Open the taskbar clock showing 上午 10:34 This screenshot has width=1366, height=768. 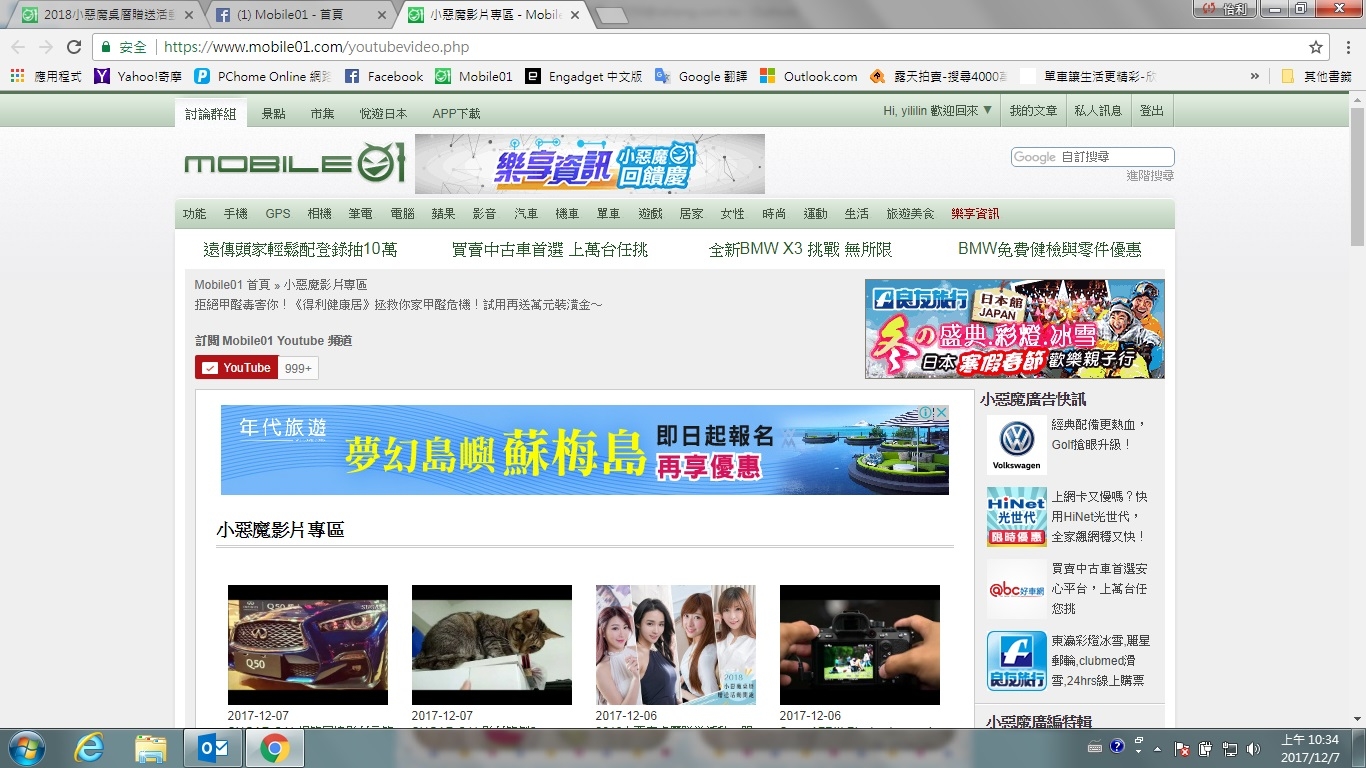coord(1310,748)
